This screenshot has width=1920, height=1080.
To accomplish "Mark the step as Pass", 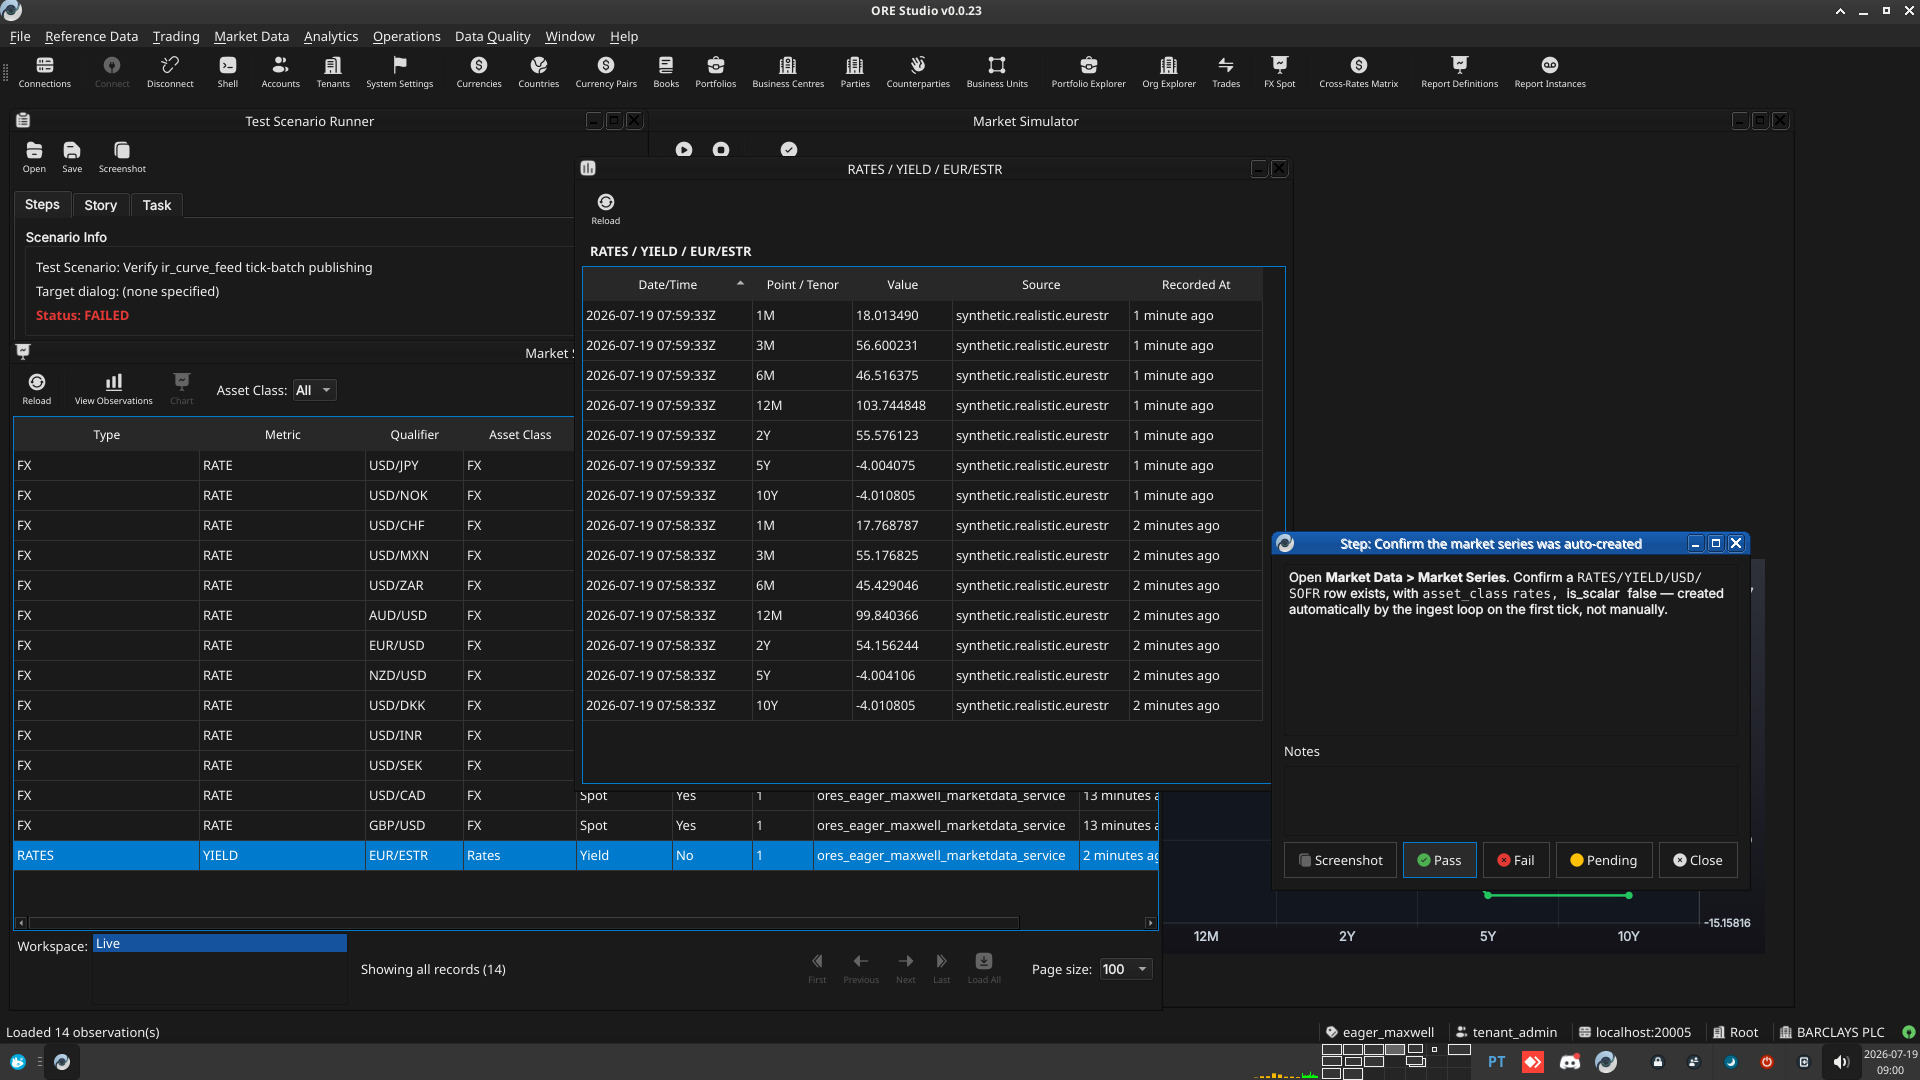I will pyautogui.click(x=1439, y=860).
